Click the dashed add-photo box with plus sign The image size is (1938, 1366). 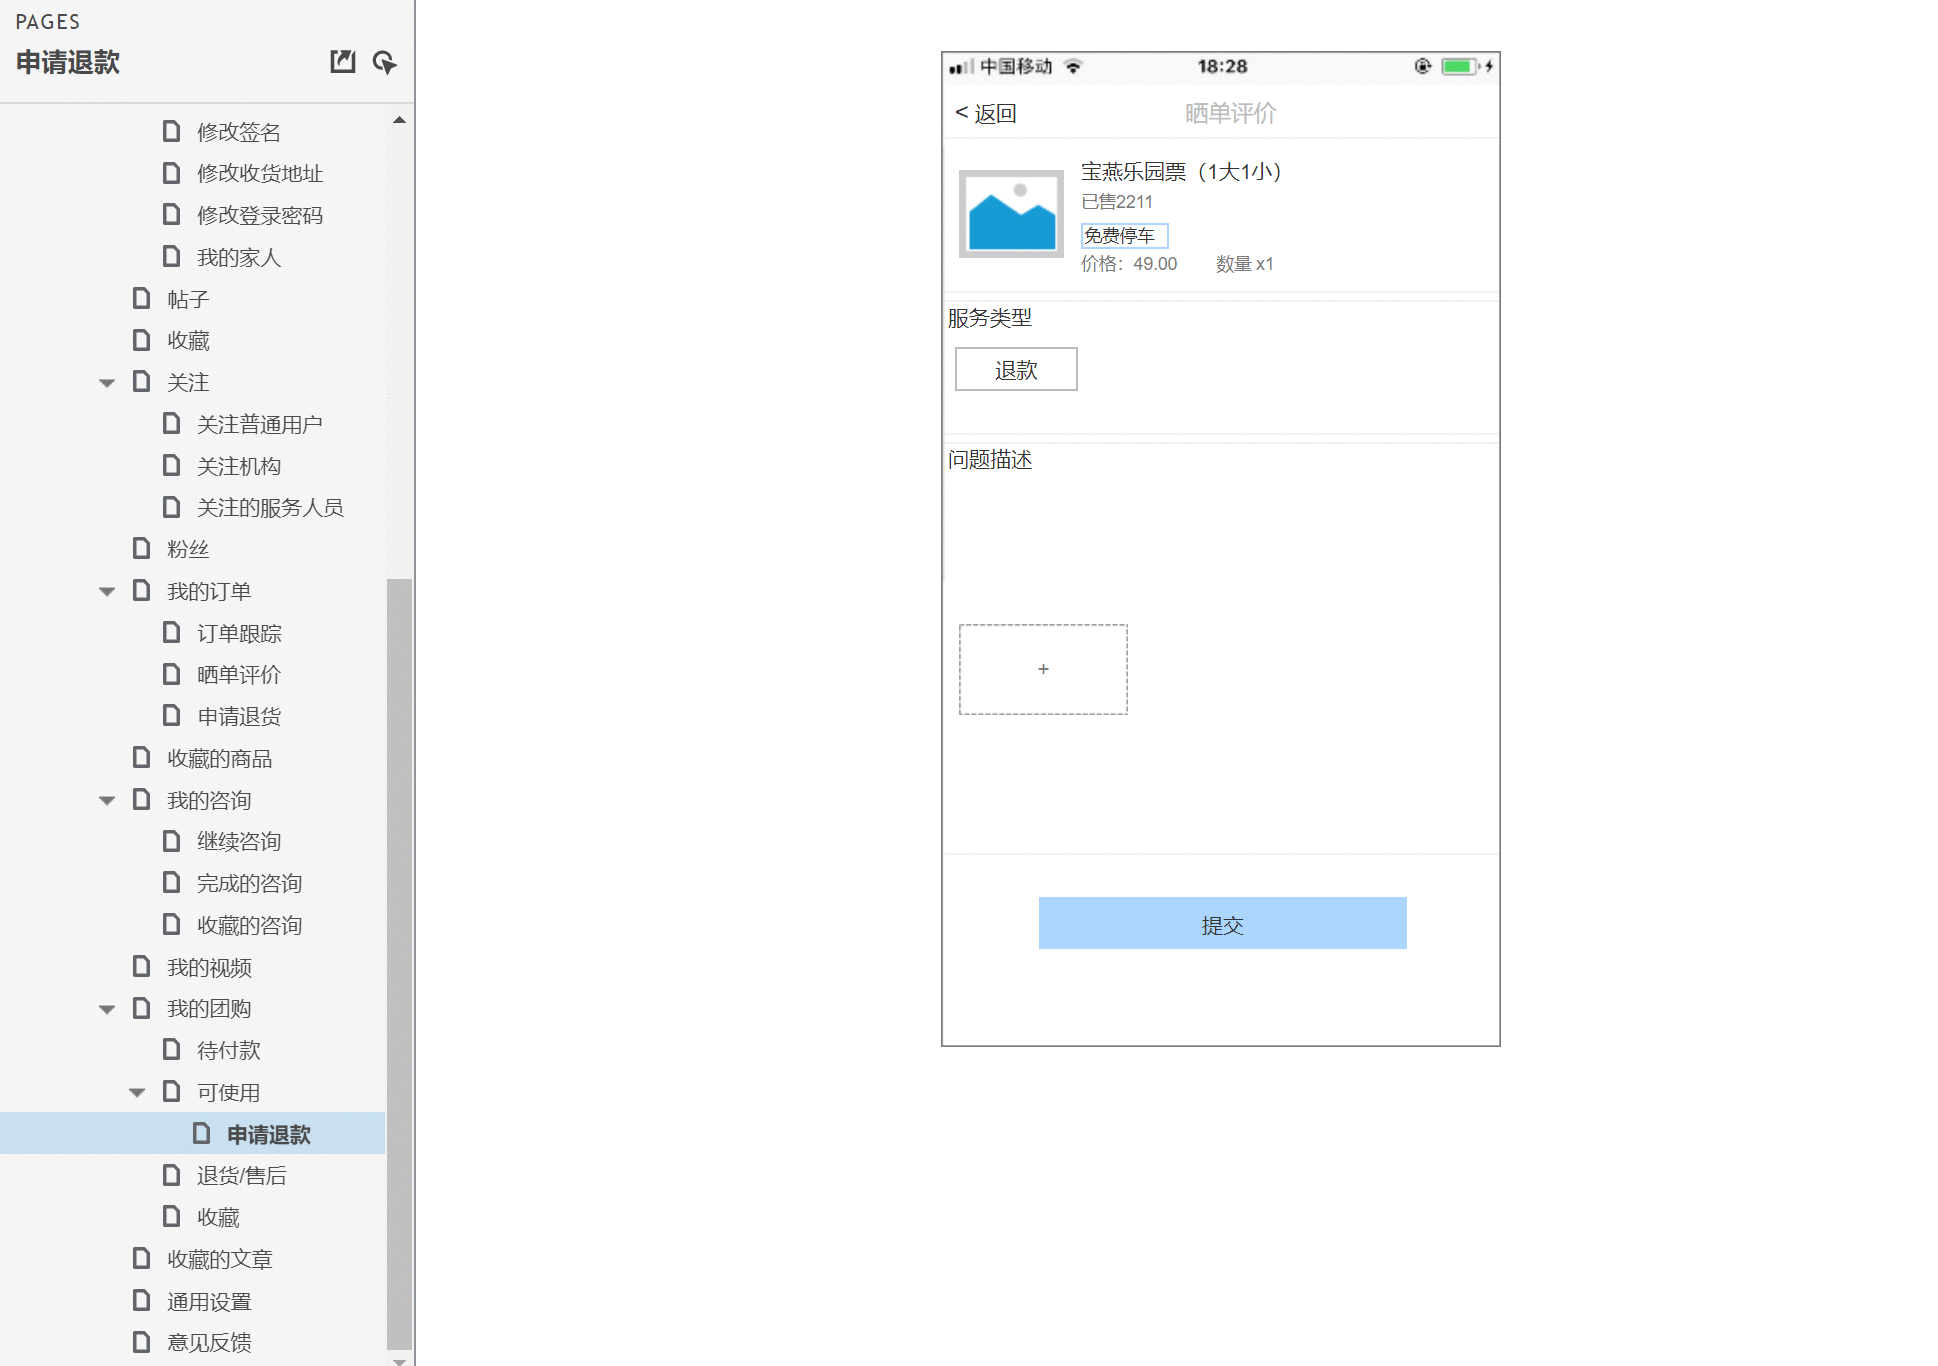[x=1043, y=669]
